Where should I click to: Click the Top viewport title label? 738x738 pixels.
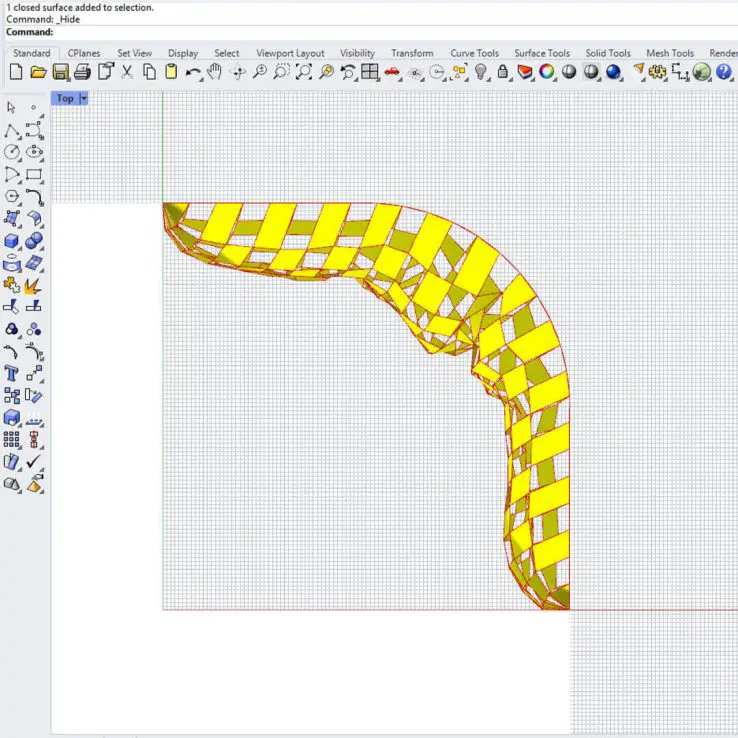[65, 98]
